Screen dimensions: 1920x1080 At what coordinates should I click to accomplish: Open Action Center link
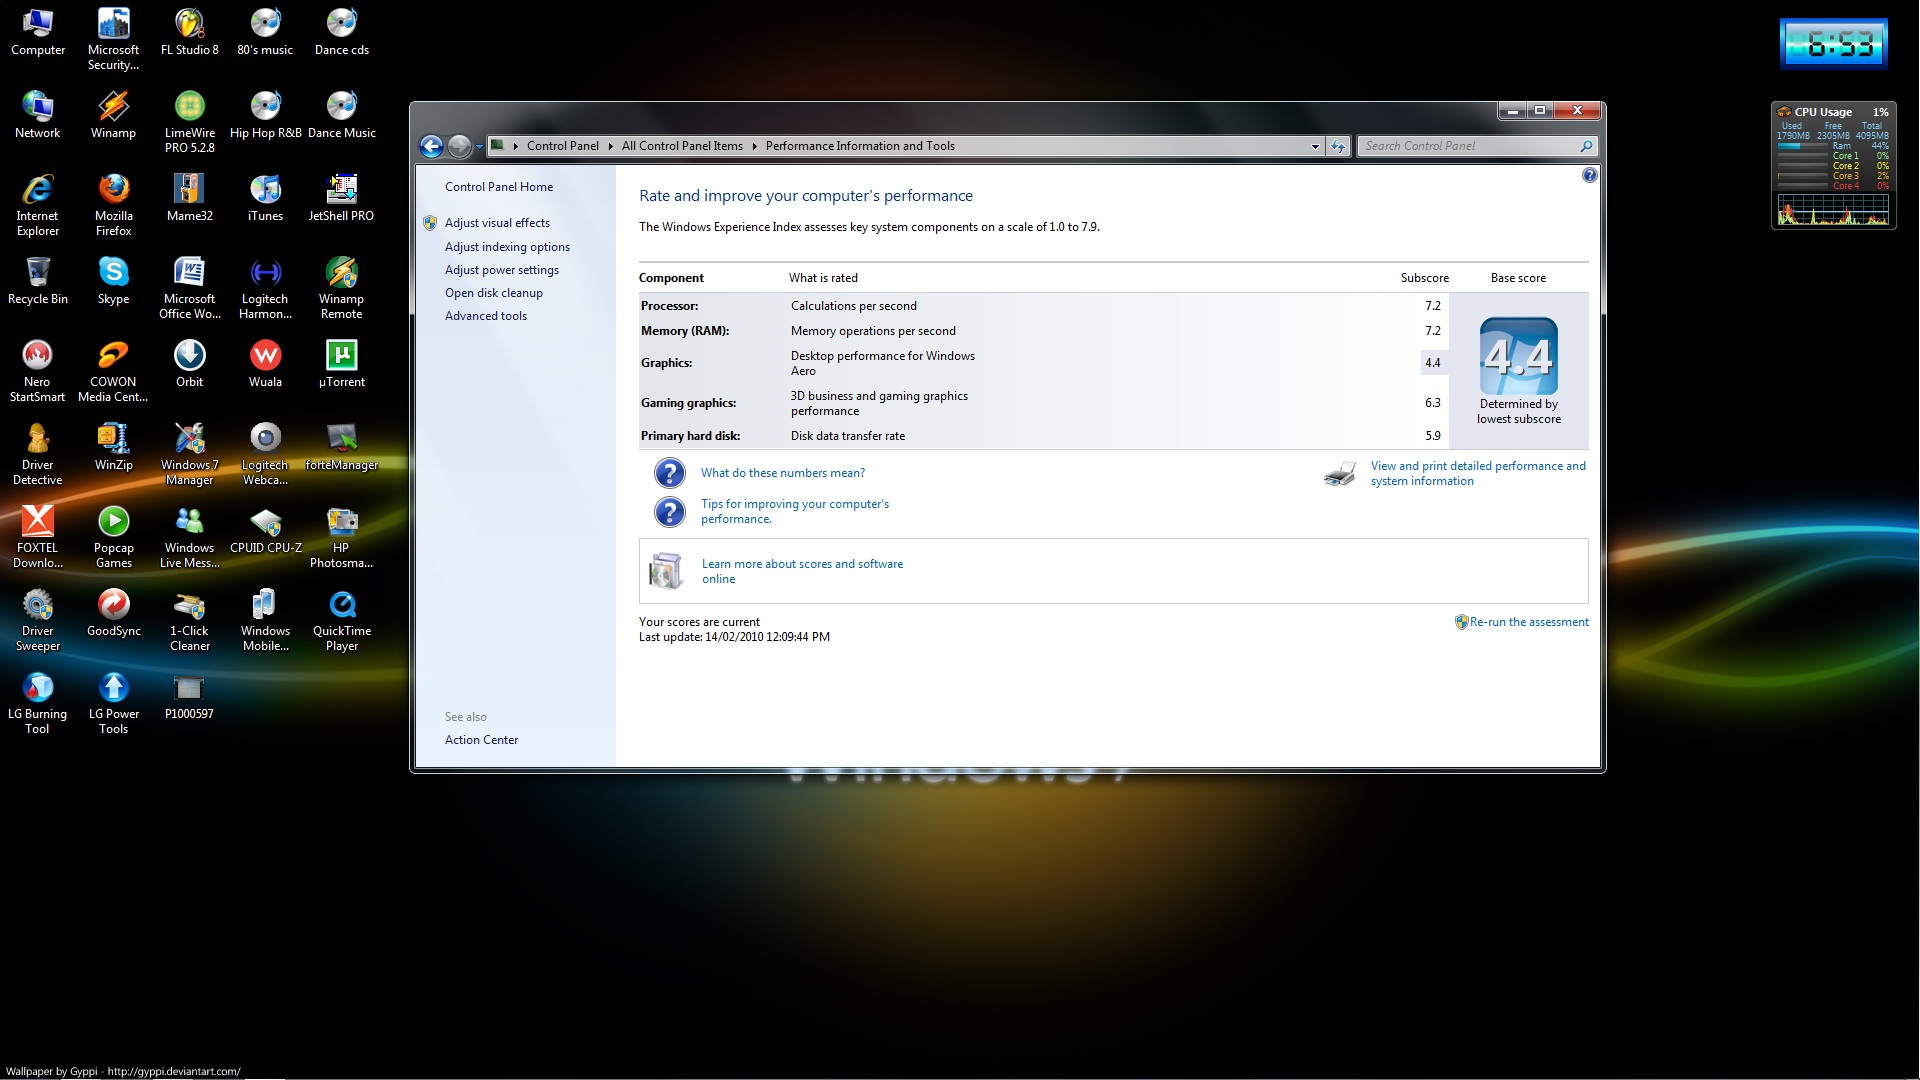pyautogui.click(x=481, y=740)
